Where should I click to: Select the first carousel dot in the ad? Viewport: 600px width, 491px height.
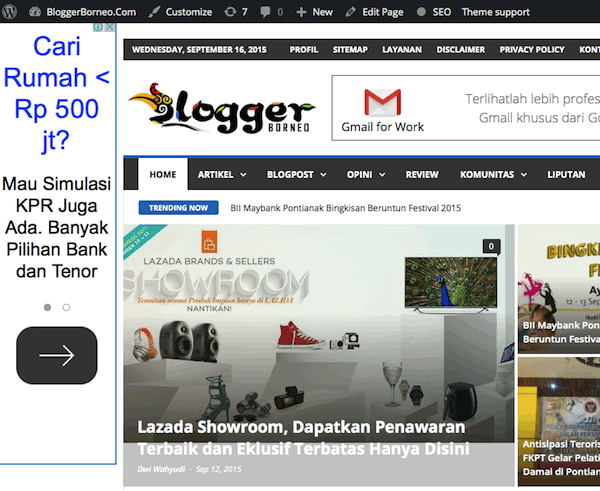point(47,307)
